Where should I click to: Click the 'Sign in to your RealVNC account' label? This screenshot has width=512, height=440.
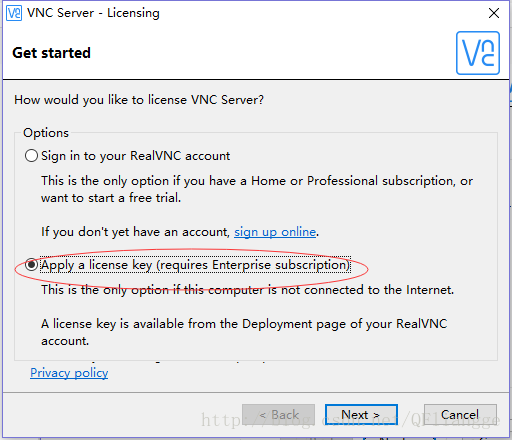135,156
